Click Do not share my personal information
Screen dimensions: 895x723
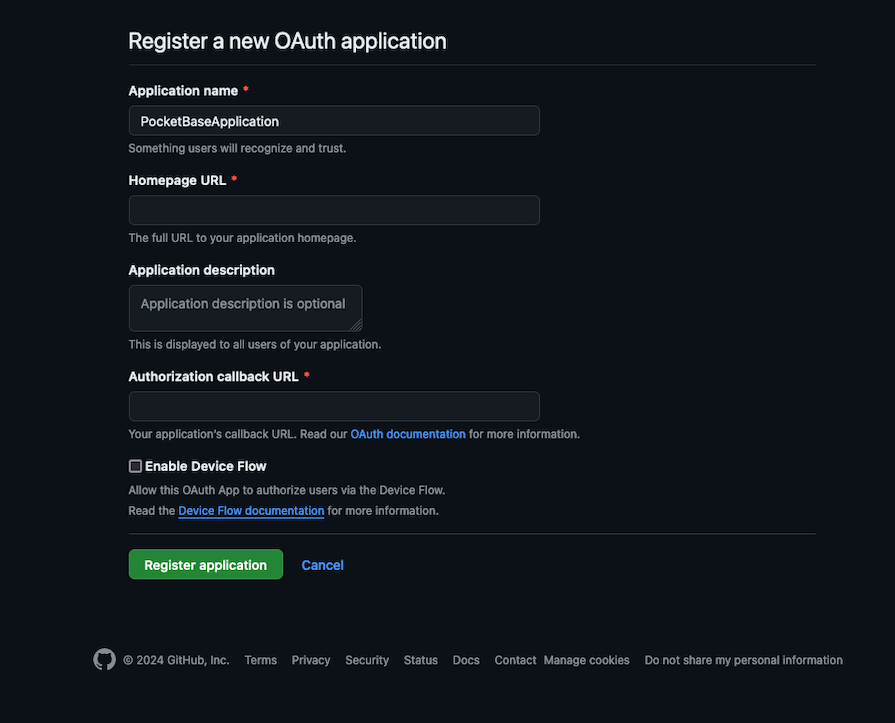tap(743, 660)
